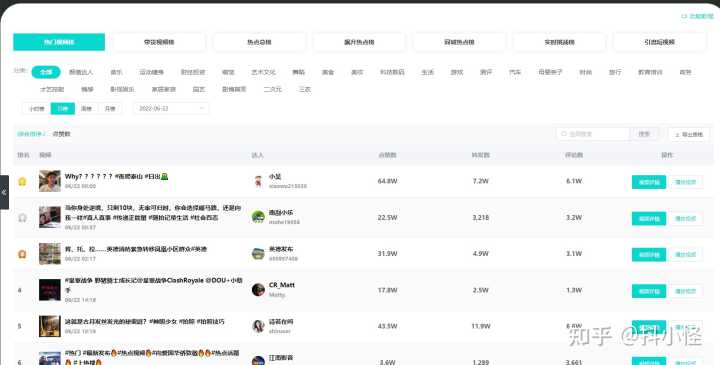Click the search magnifier icon in the search box
720x365 pixels.
coord(564,134)
